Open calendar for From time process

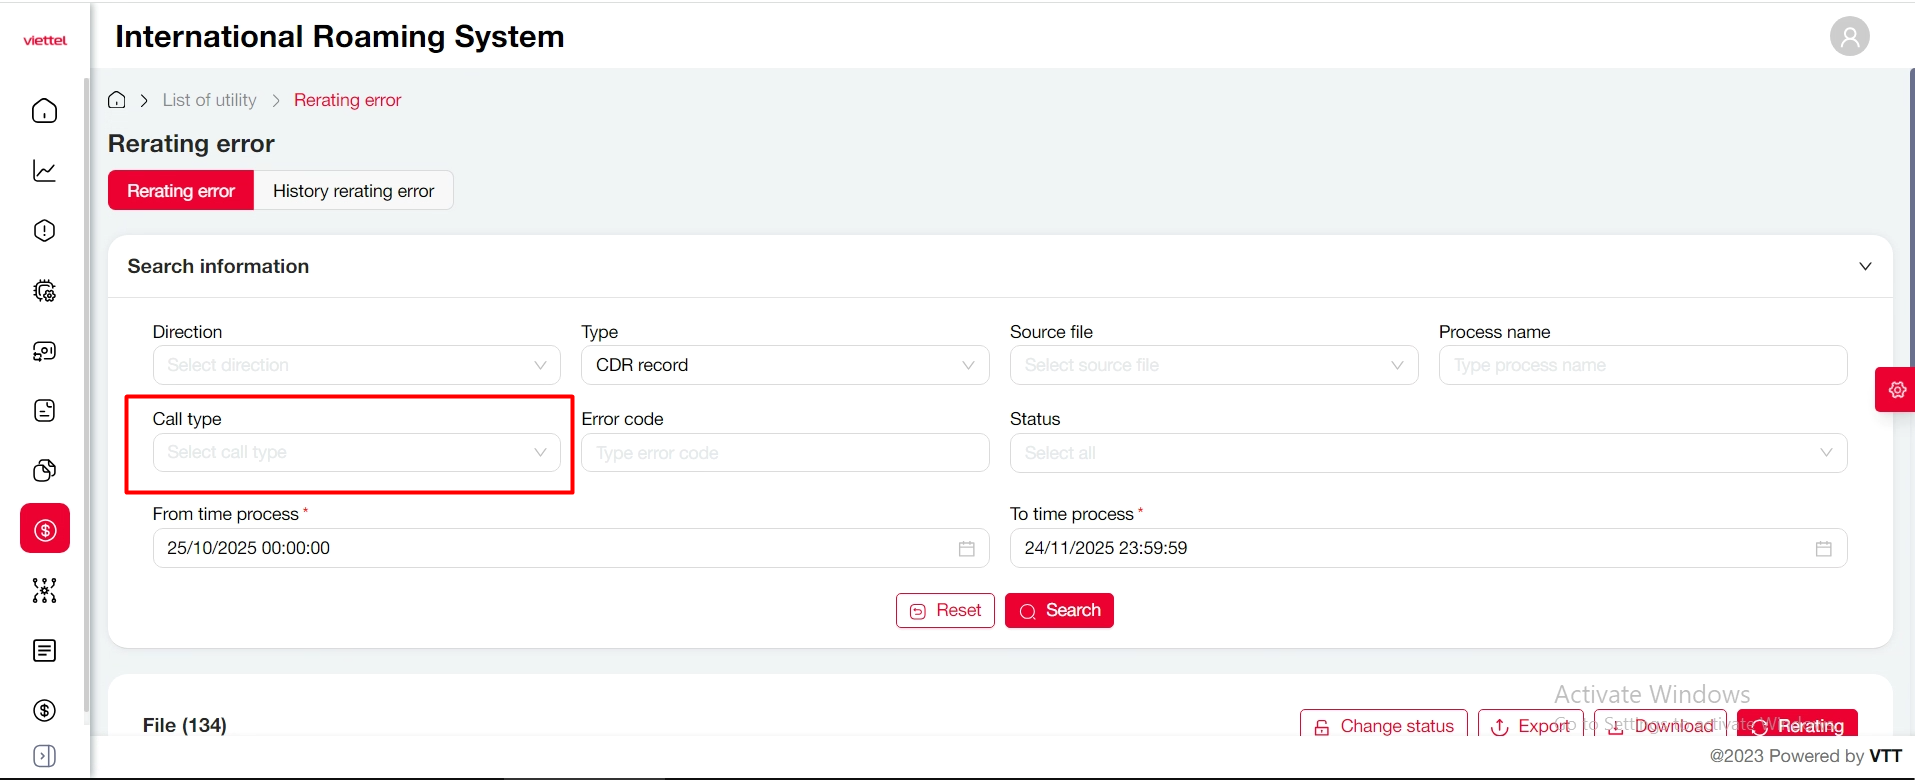966,549
